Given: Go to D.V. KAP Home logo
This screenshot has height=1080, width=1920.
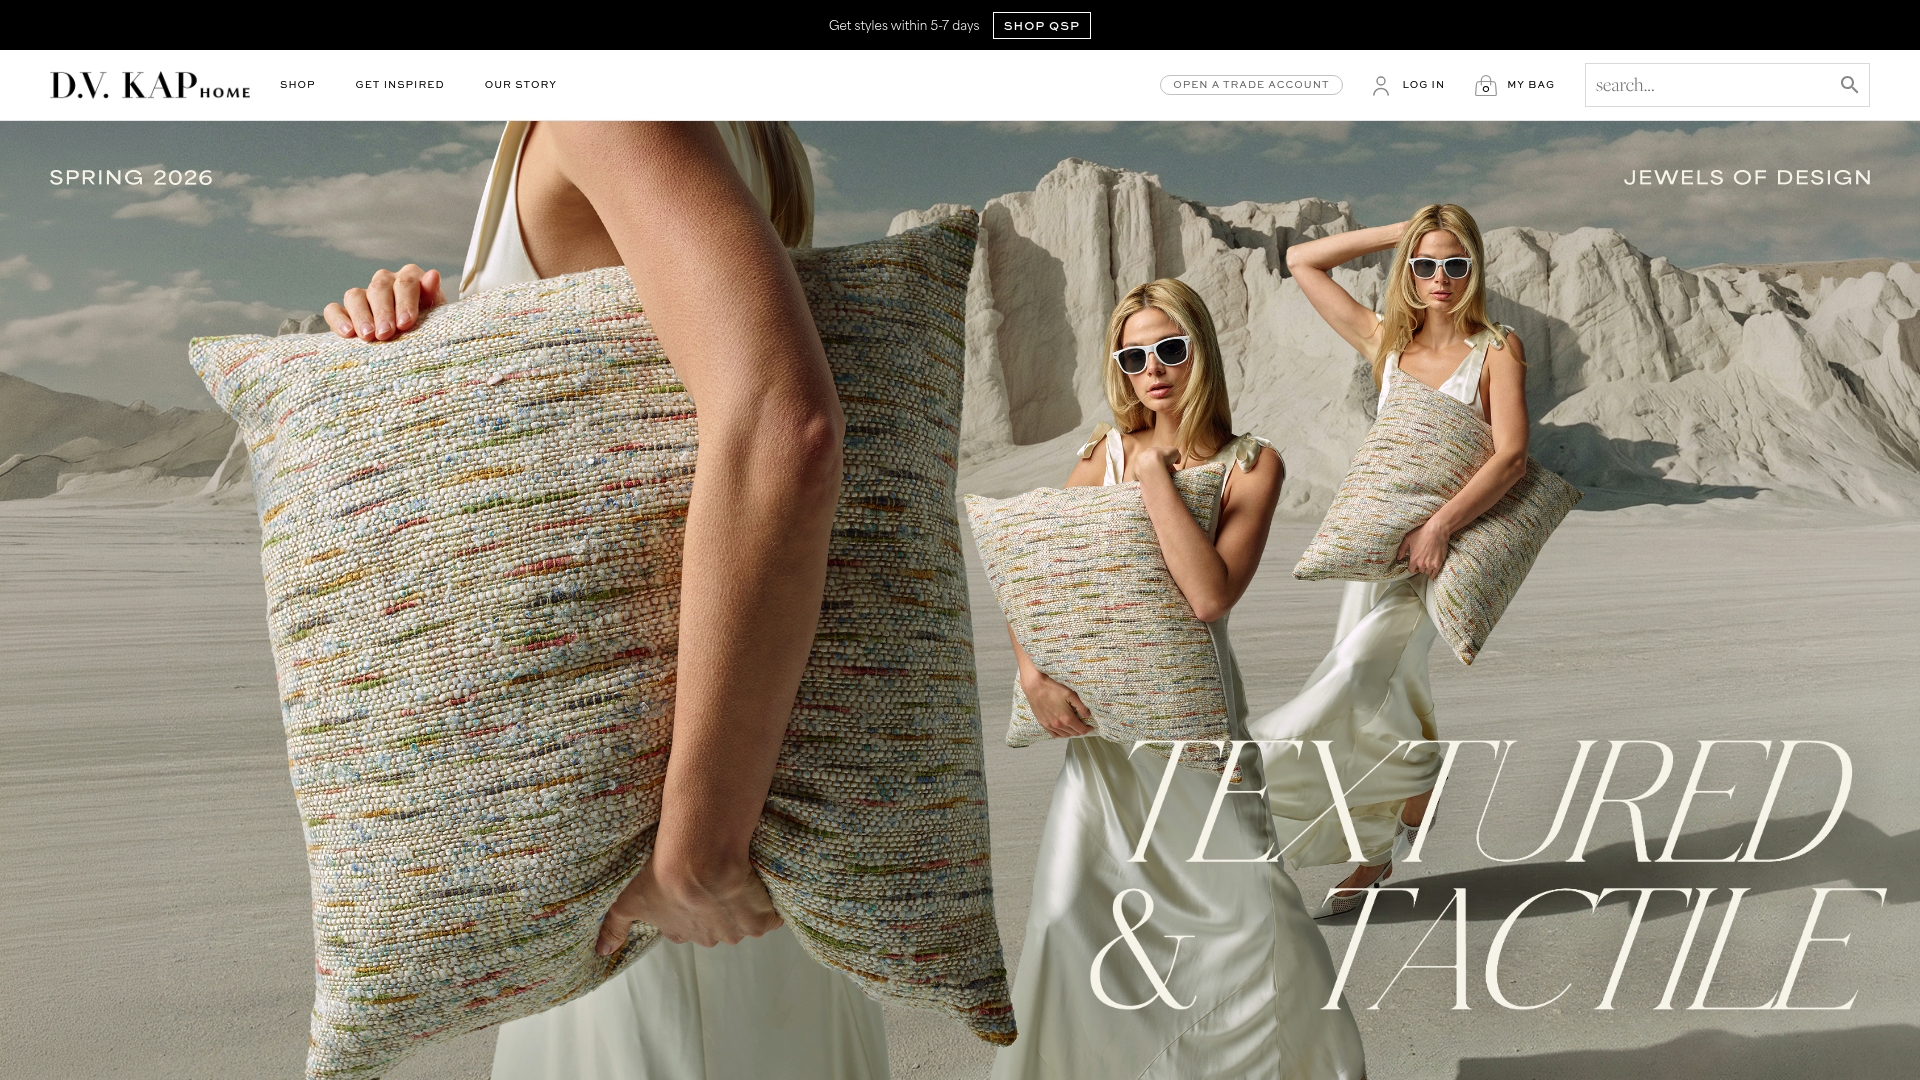Looking at the screenshot, I should pyautogui.click(x=150, y=85).
